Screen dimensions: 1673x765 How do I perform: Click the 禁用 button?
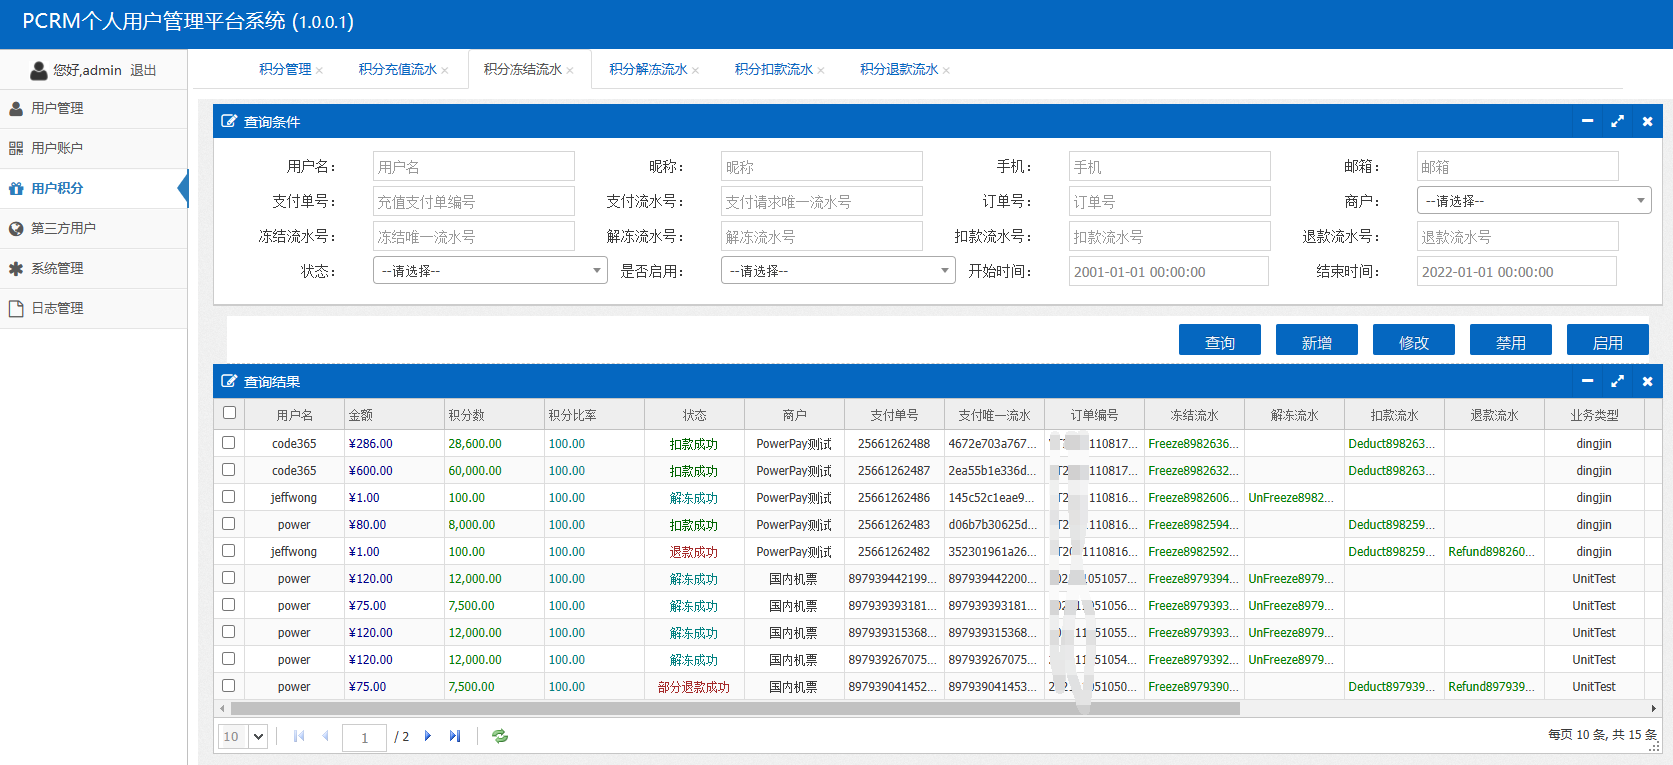click(1510, 341)
